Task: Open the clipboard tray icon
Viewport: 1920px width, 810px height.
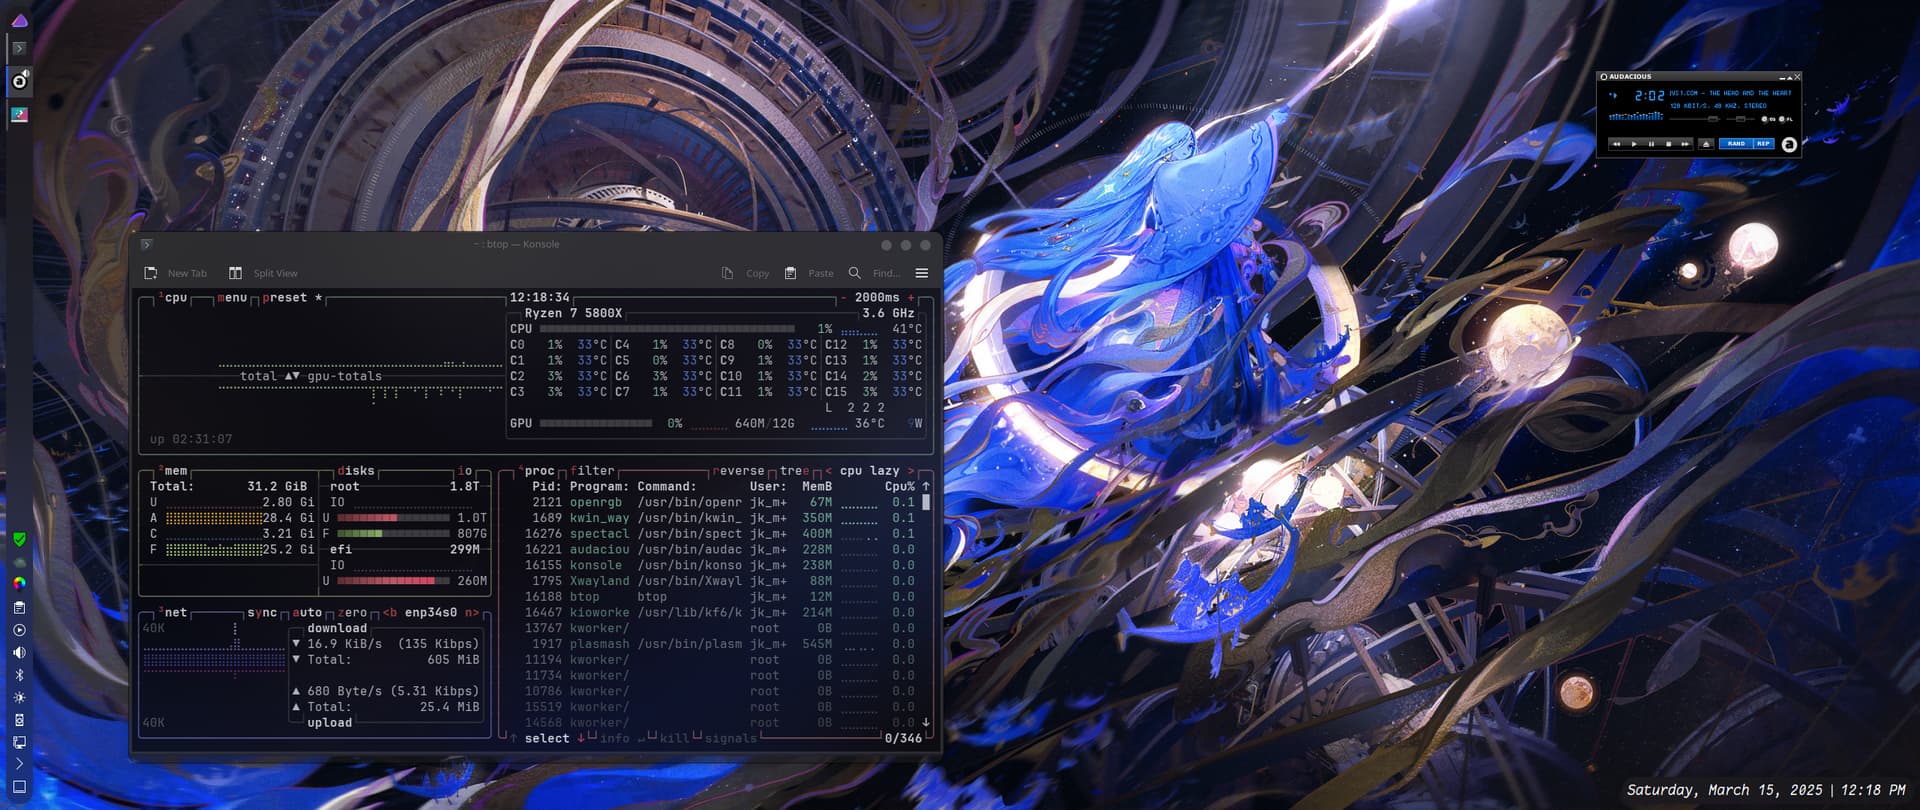Action: 19,607
